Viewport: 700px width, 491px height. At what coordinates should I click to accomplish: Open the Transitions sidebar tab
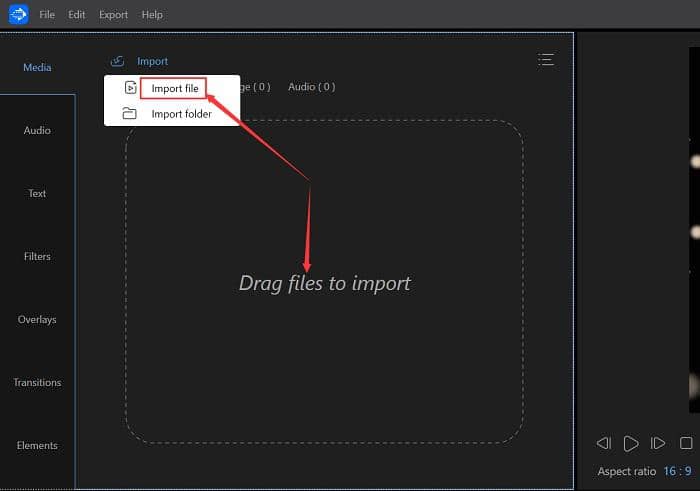(x=37, y=382)
